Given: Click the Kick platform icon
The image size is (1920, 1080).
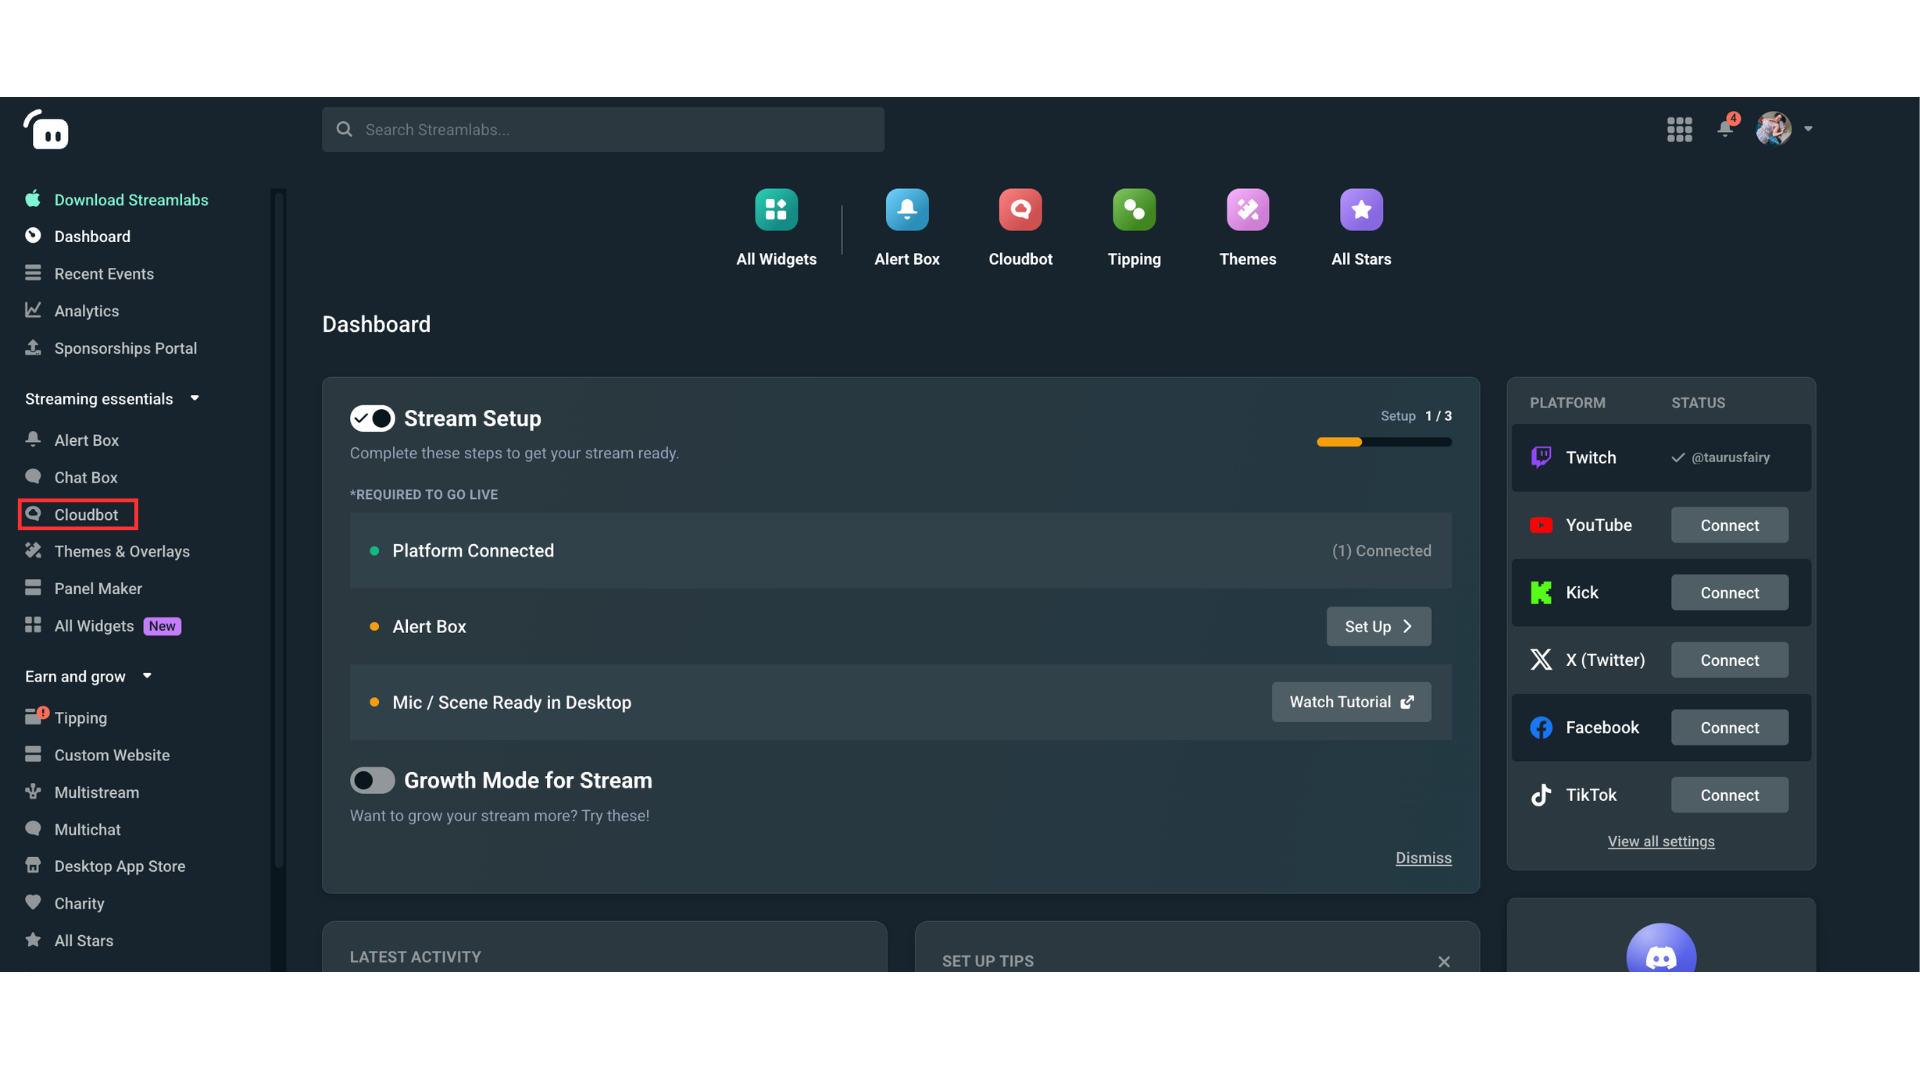Looking at the screenshot, I should (x=1541, y=593).
